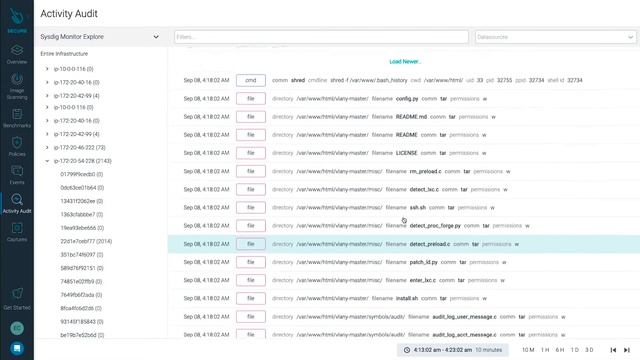The height and width of the screenshot is (360, 640).
Task: Open the Get Started page
Action: (x=17, y=299)
